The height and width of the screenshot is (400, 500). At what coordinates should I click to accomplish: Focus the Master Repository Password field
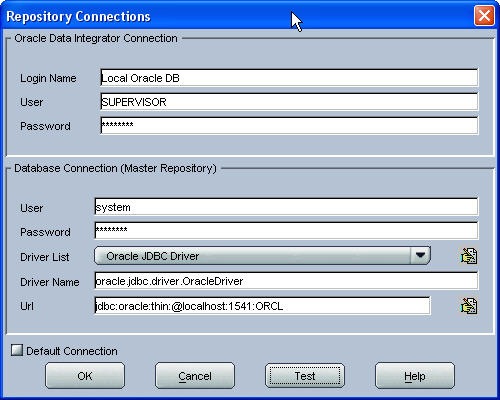point(286,231)
